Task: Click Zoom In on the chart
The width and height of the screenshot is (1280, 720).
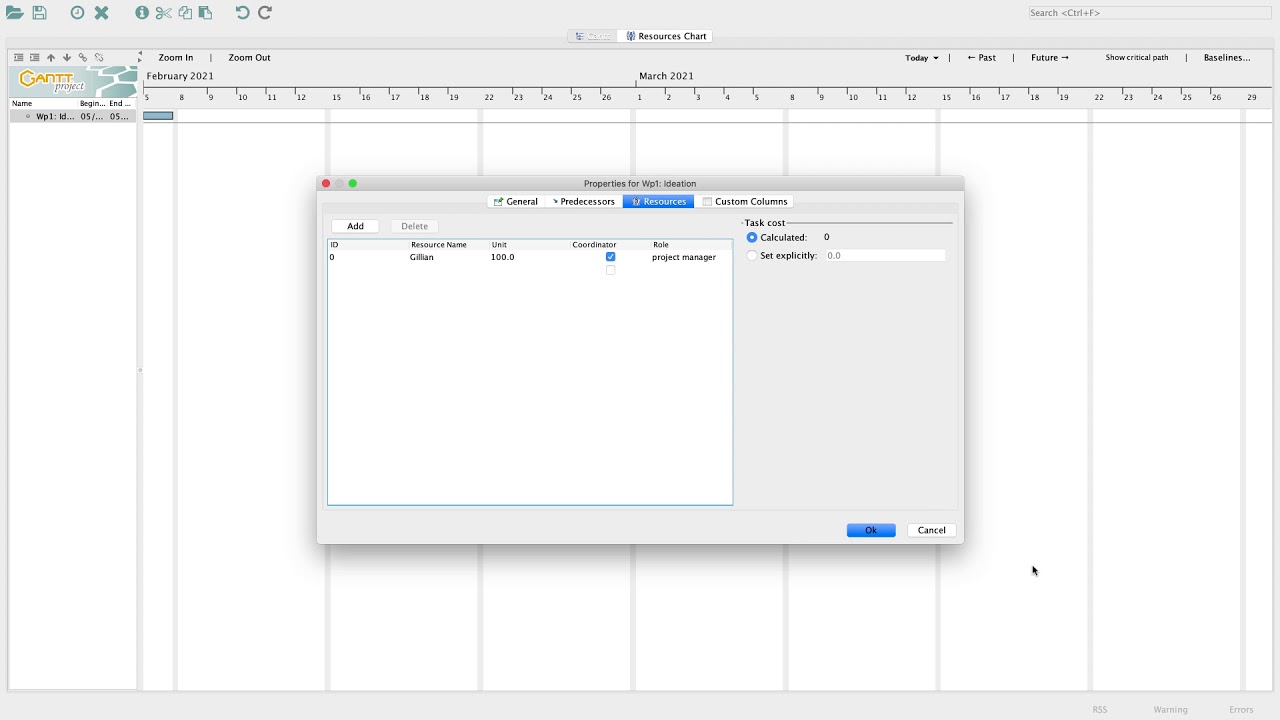Action: point(176,58)
